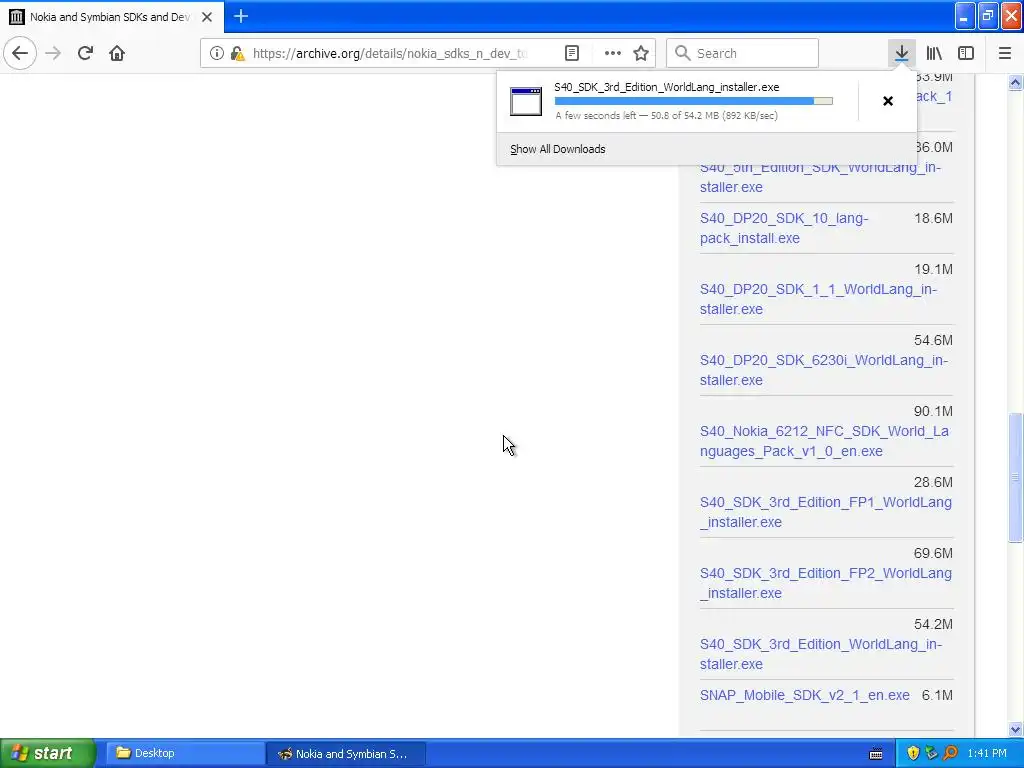Click the orange magnifier tray icon
Viewport: 1024px width, 768px height.
tap(950, 753)
